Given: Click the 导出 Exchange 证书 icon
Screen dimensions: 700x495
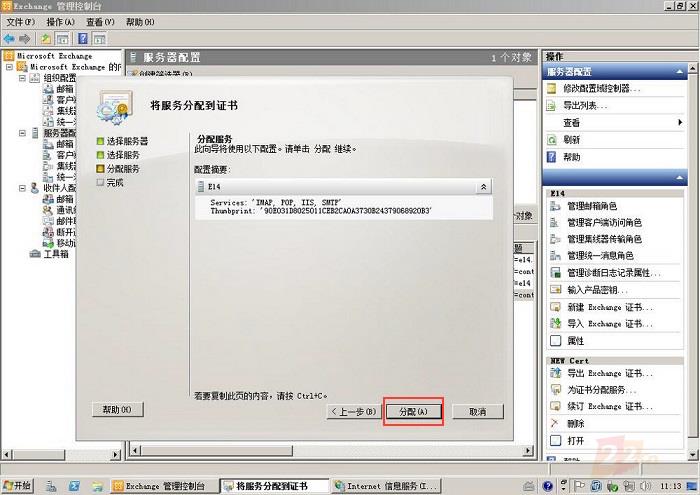Looking at the screenshot, I should point(555,373).
